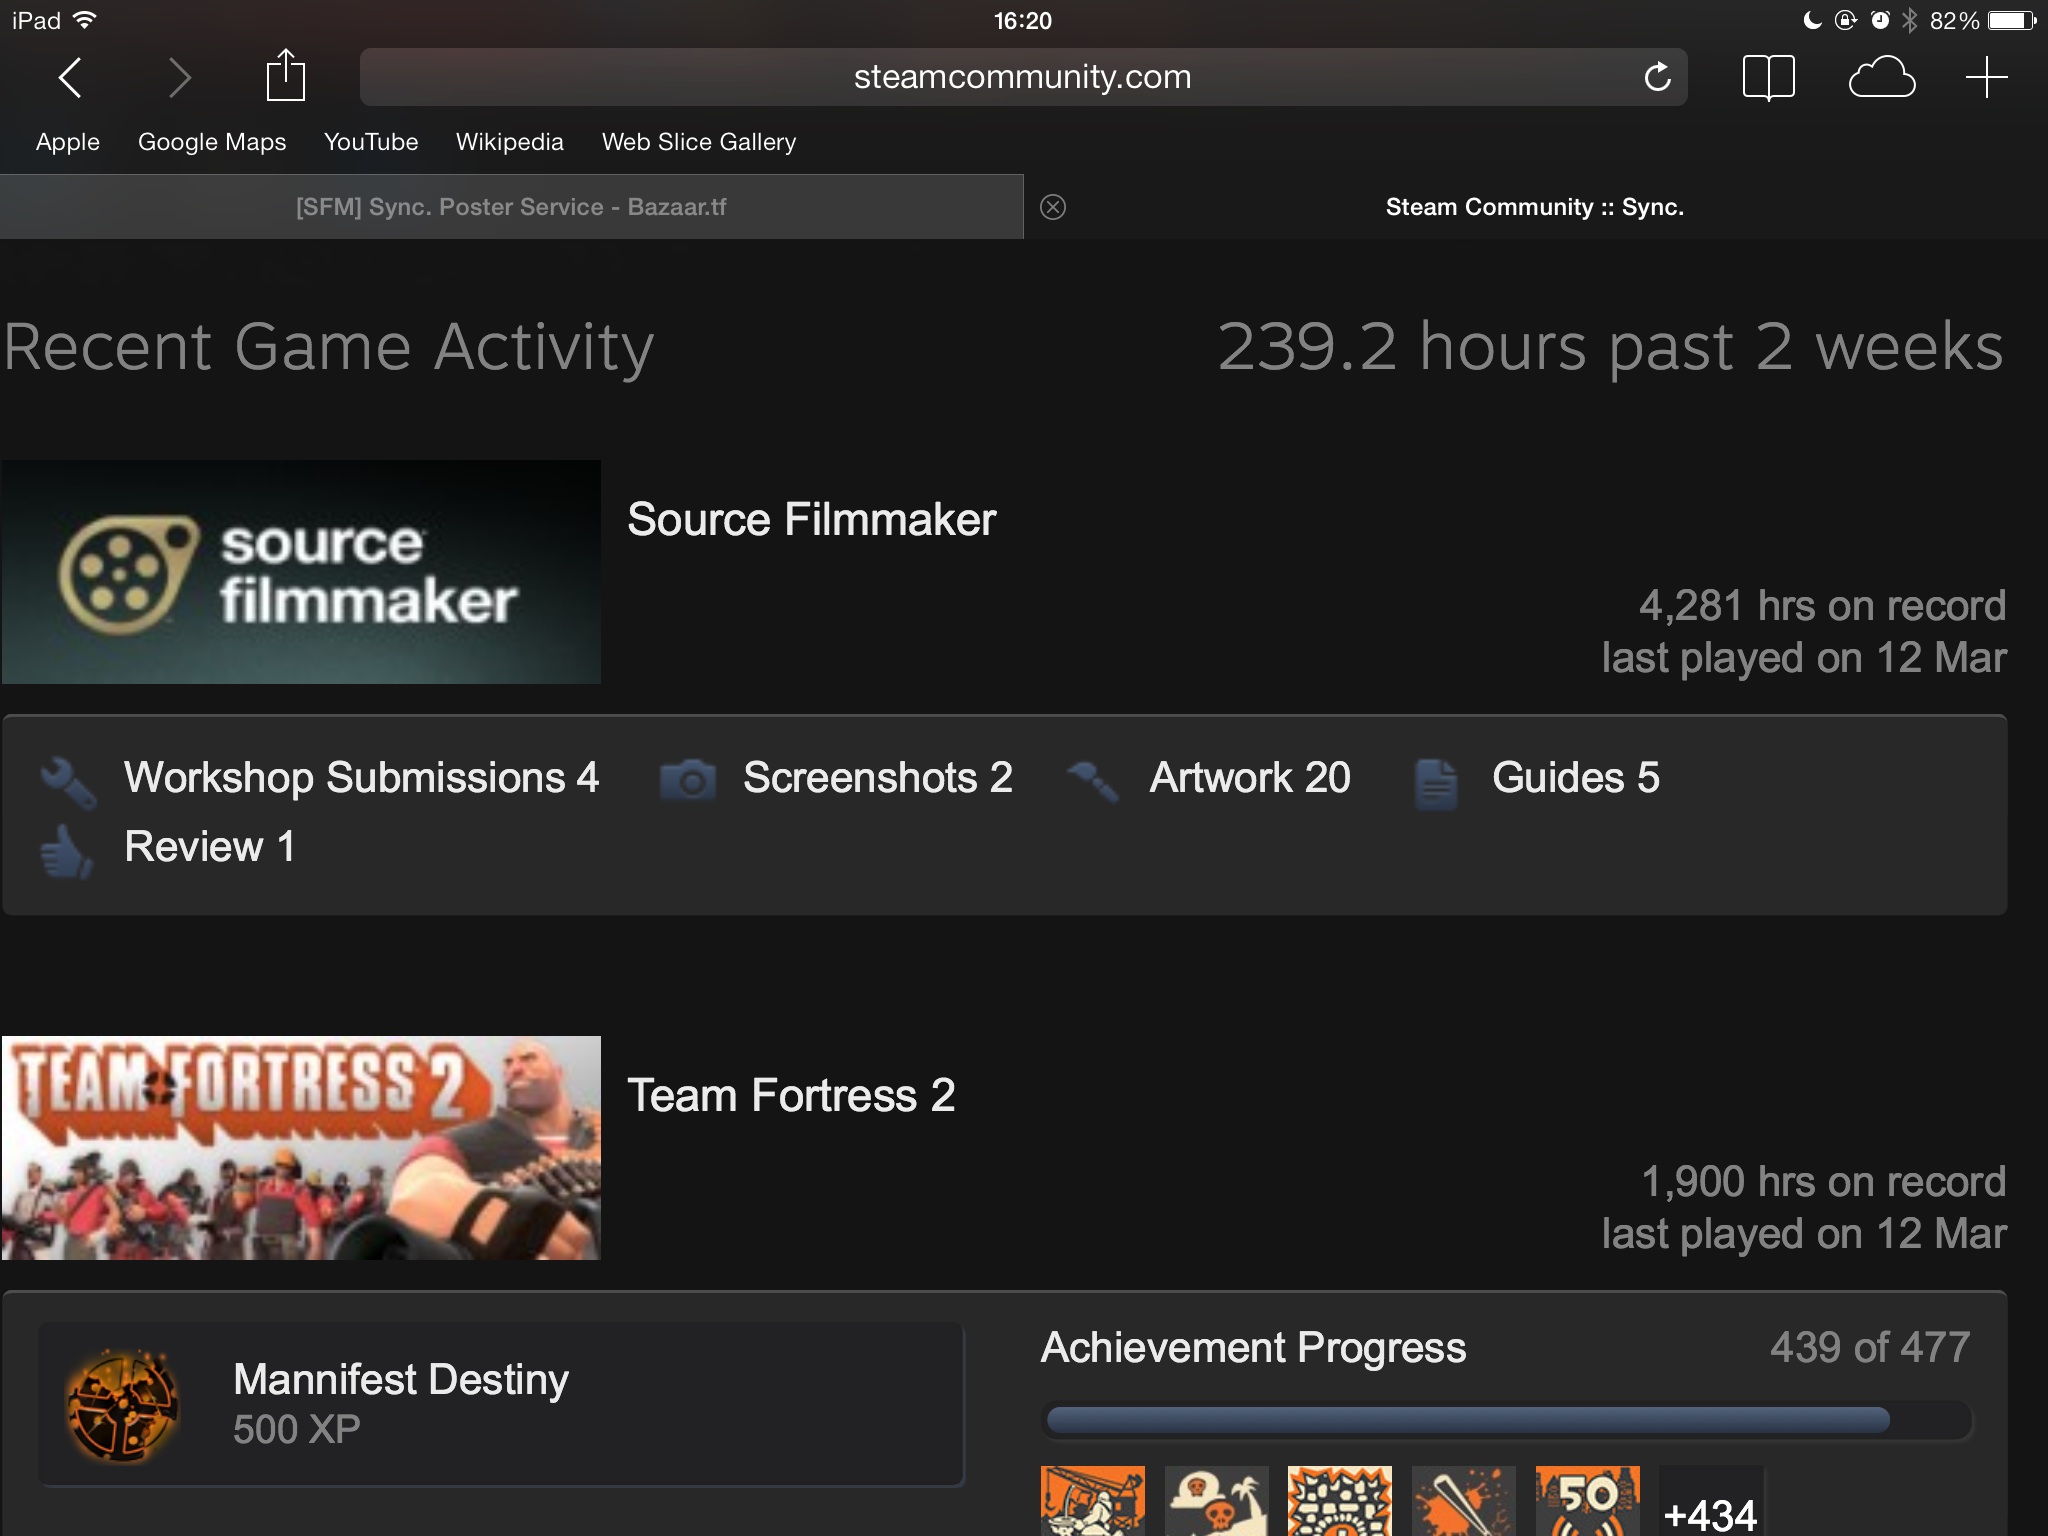Click the Mannifest Destiny badge icon
This screenshot has width=2048, height=1536.
click(122, 1405)
